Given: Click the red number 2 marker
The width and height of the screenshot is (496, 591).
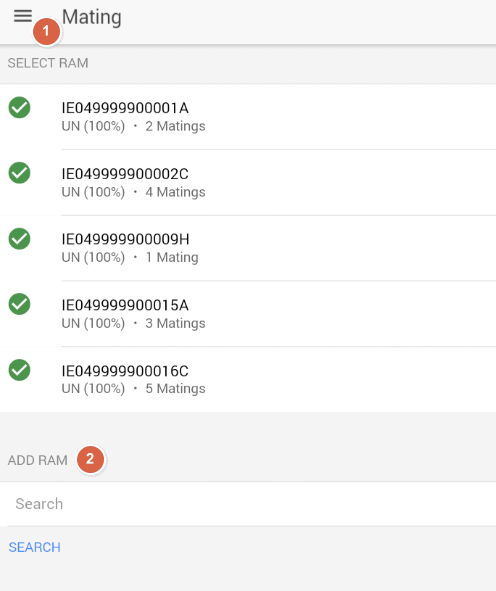Looking at the screenshot, I should pyautogui.click(x=90, y=459).
